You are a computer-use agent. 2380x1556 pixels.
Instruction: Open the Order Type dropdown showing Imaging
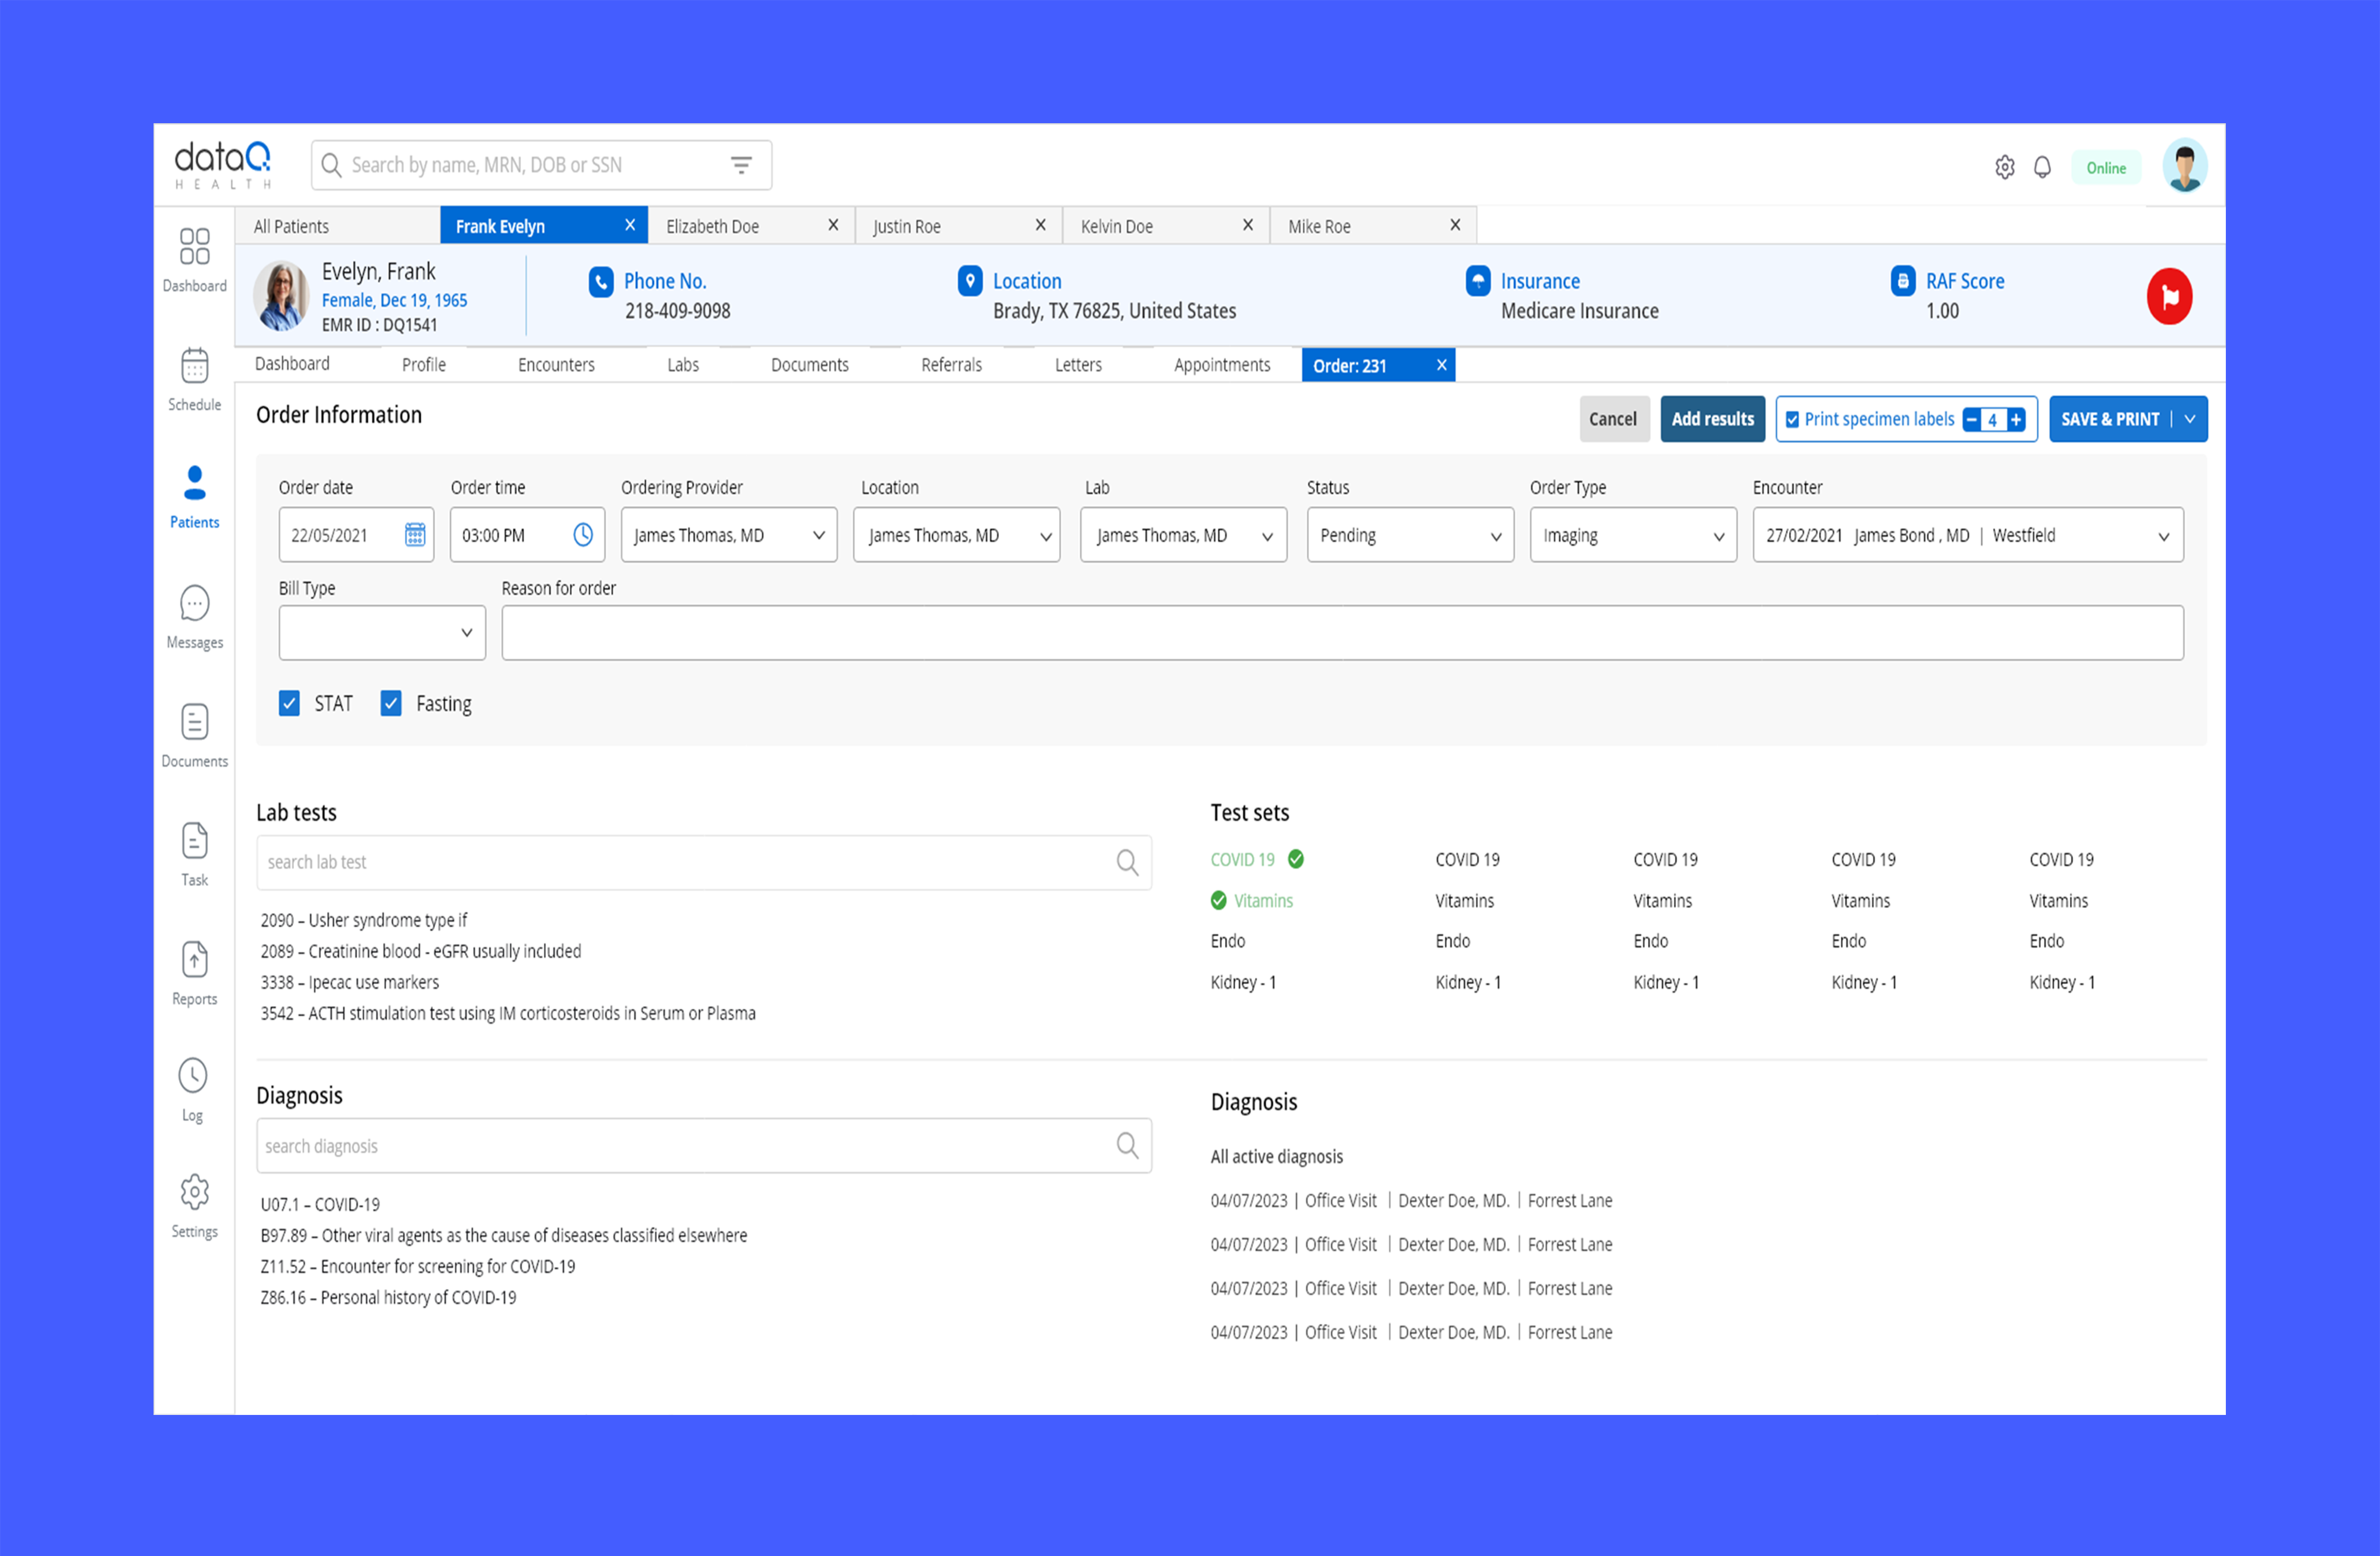(x=1632, y=535)
